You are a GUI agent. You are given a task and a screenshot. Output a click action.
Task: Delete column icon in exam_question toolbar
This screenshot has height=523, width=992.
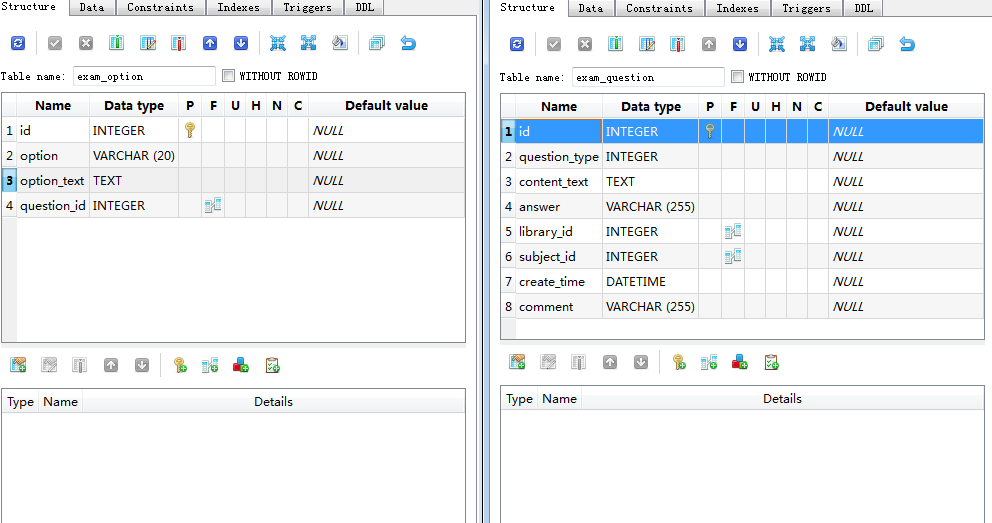click(678, 44)
